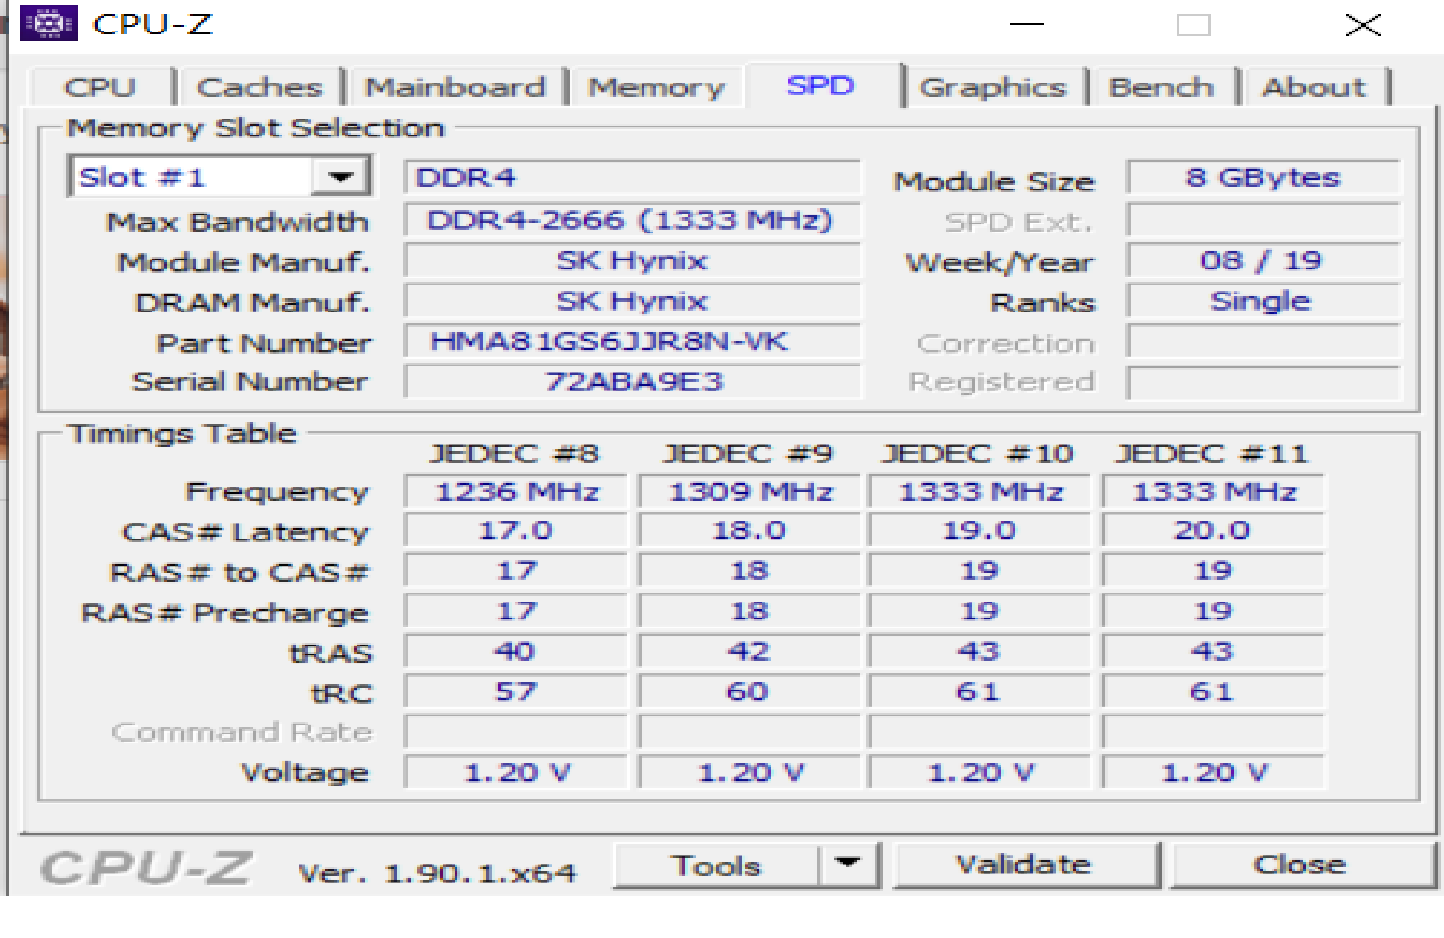1444x938 pixels.
Task: Click the tRAS value 42
Action: [750, 651]
